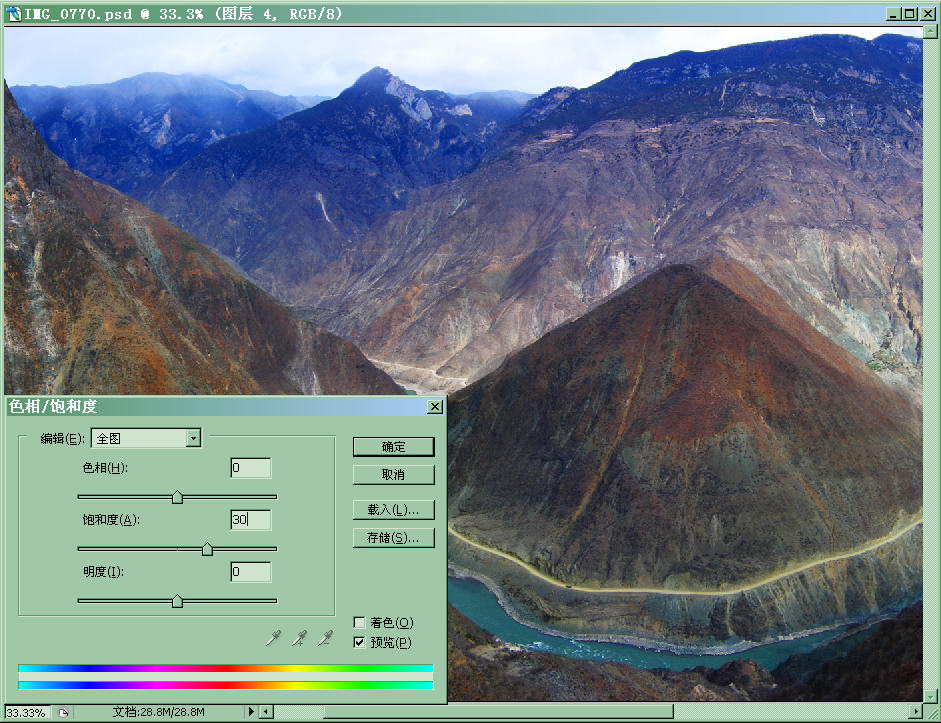Uncheck the 预览 (Preview) checkbox
The width and height of the screenshot is (941, 723).
point(360,642)
